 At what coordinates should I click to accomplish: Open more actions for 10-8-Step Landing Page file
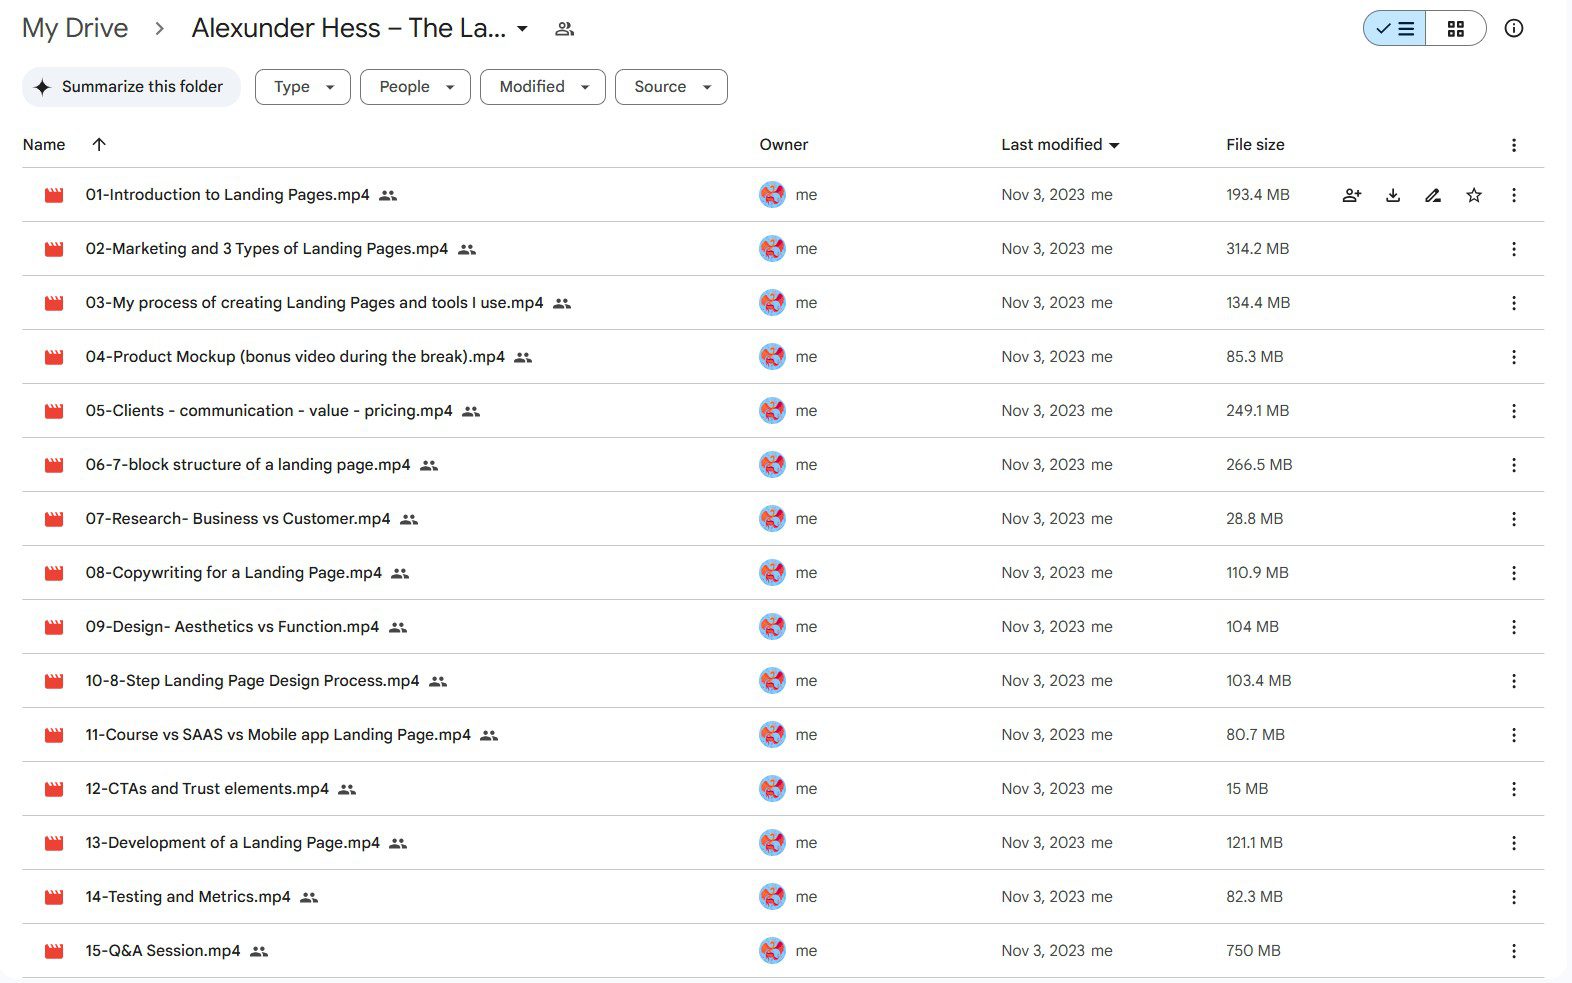point(1514,681)
